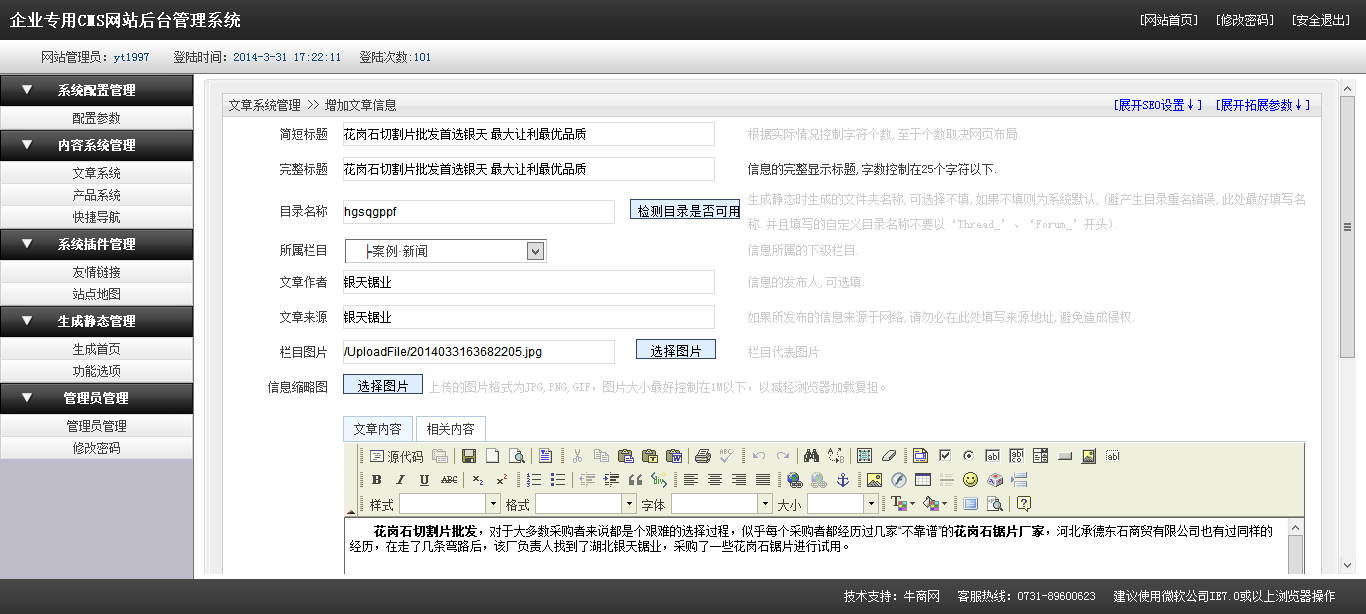
Task: Click the Find binoculars icon
Action: coord(811,456)
